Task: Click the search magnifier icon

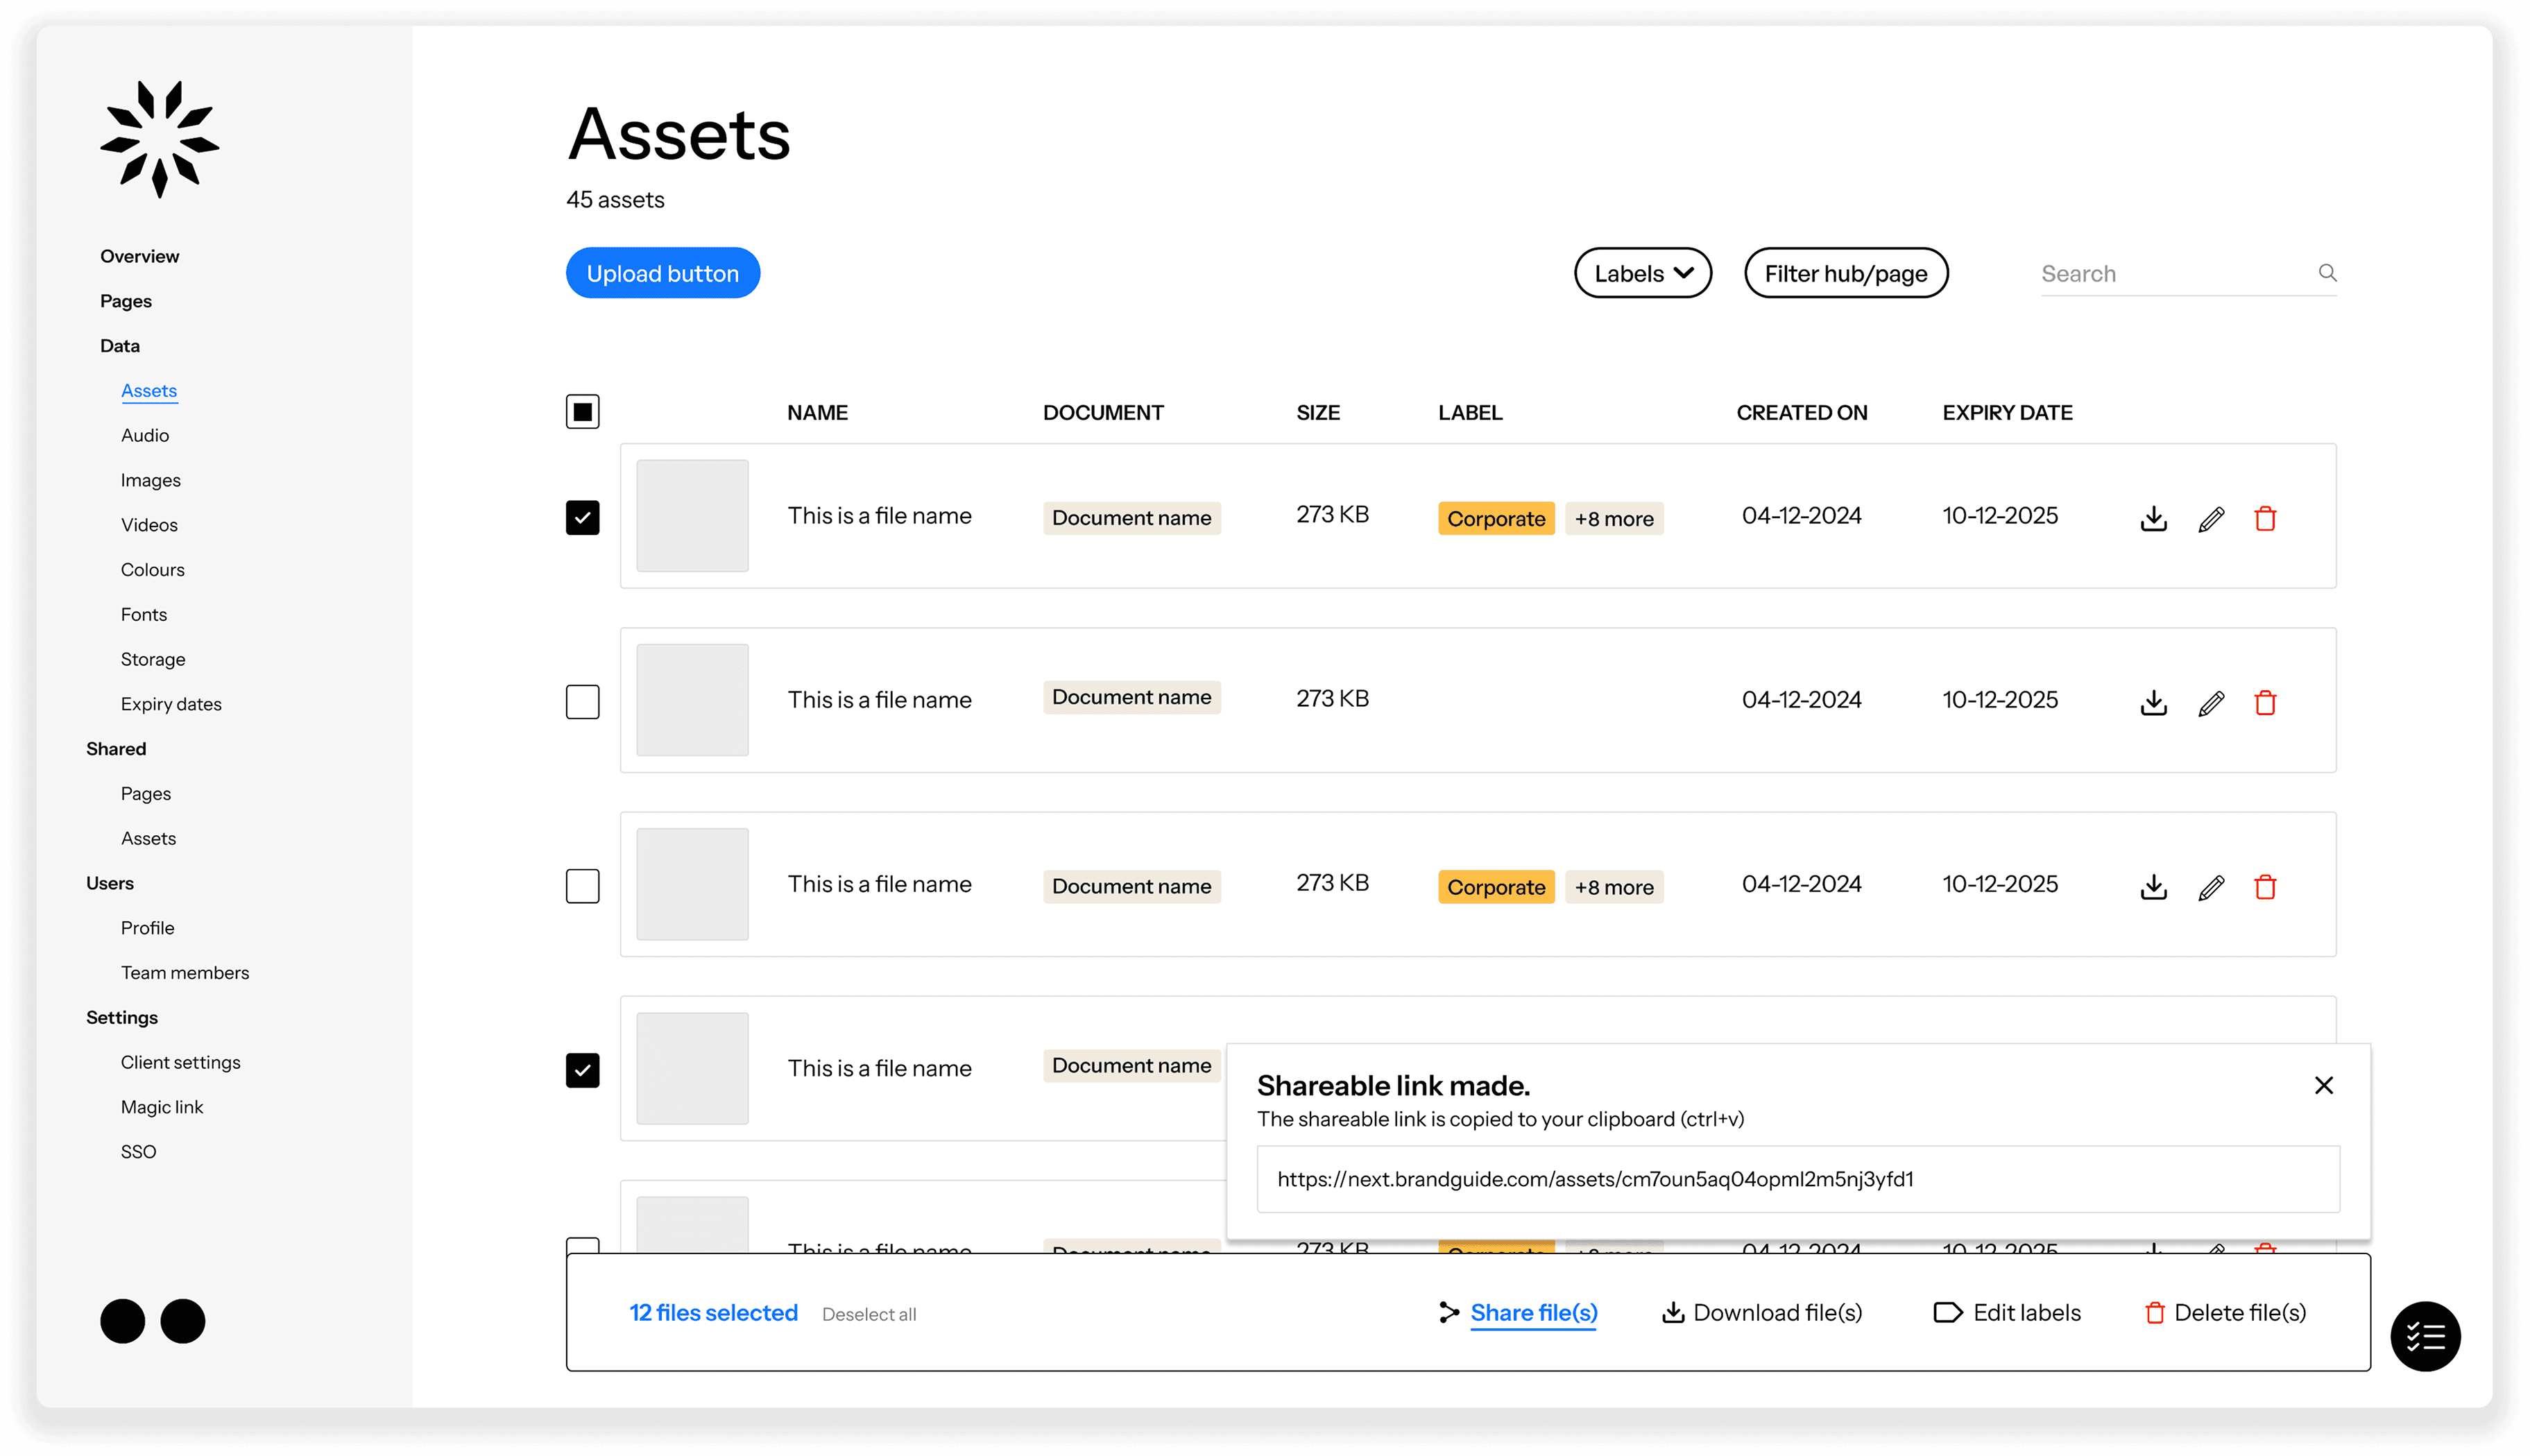Action: coord(2327,273)
